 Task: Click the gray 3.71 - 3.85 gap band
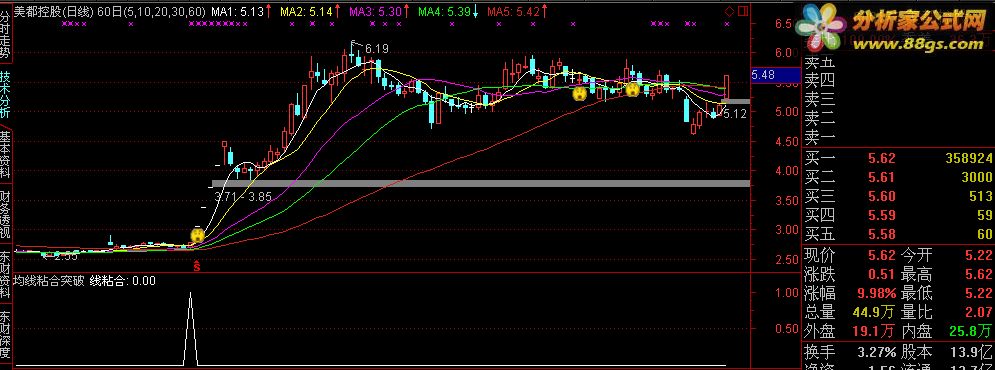tap(480, 183)
